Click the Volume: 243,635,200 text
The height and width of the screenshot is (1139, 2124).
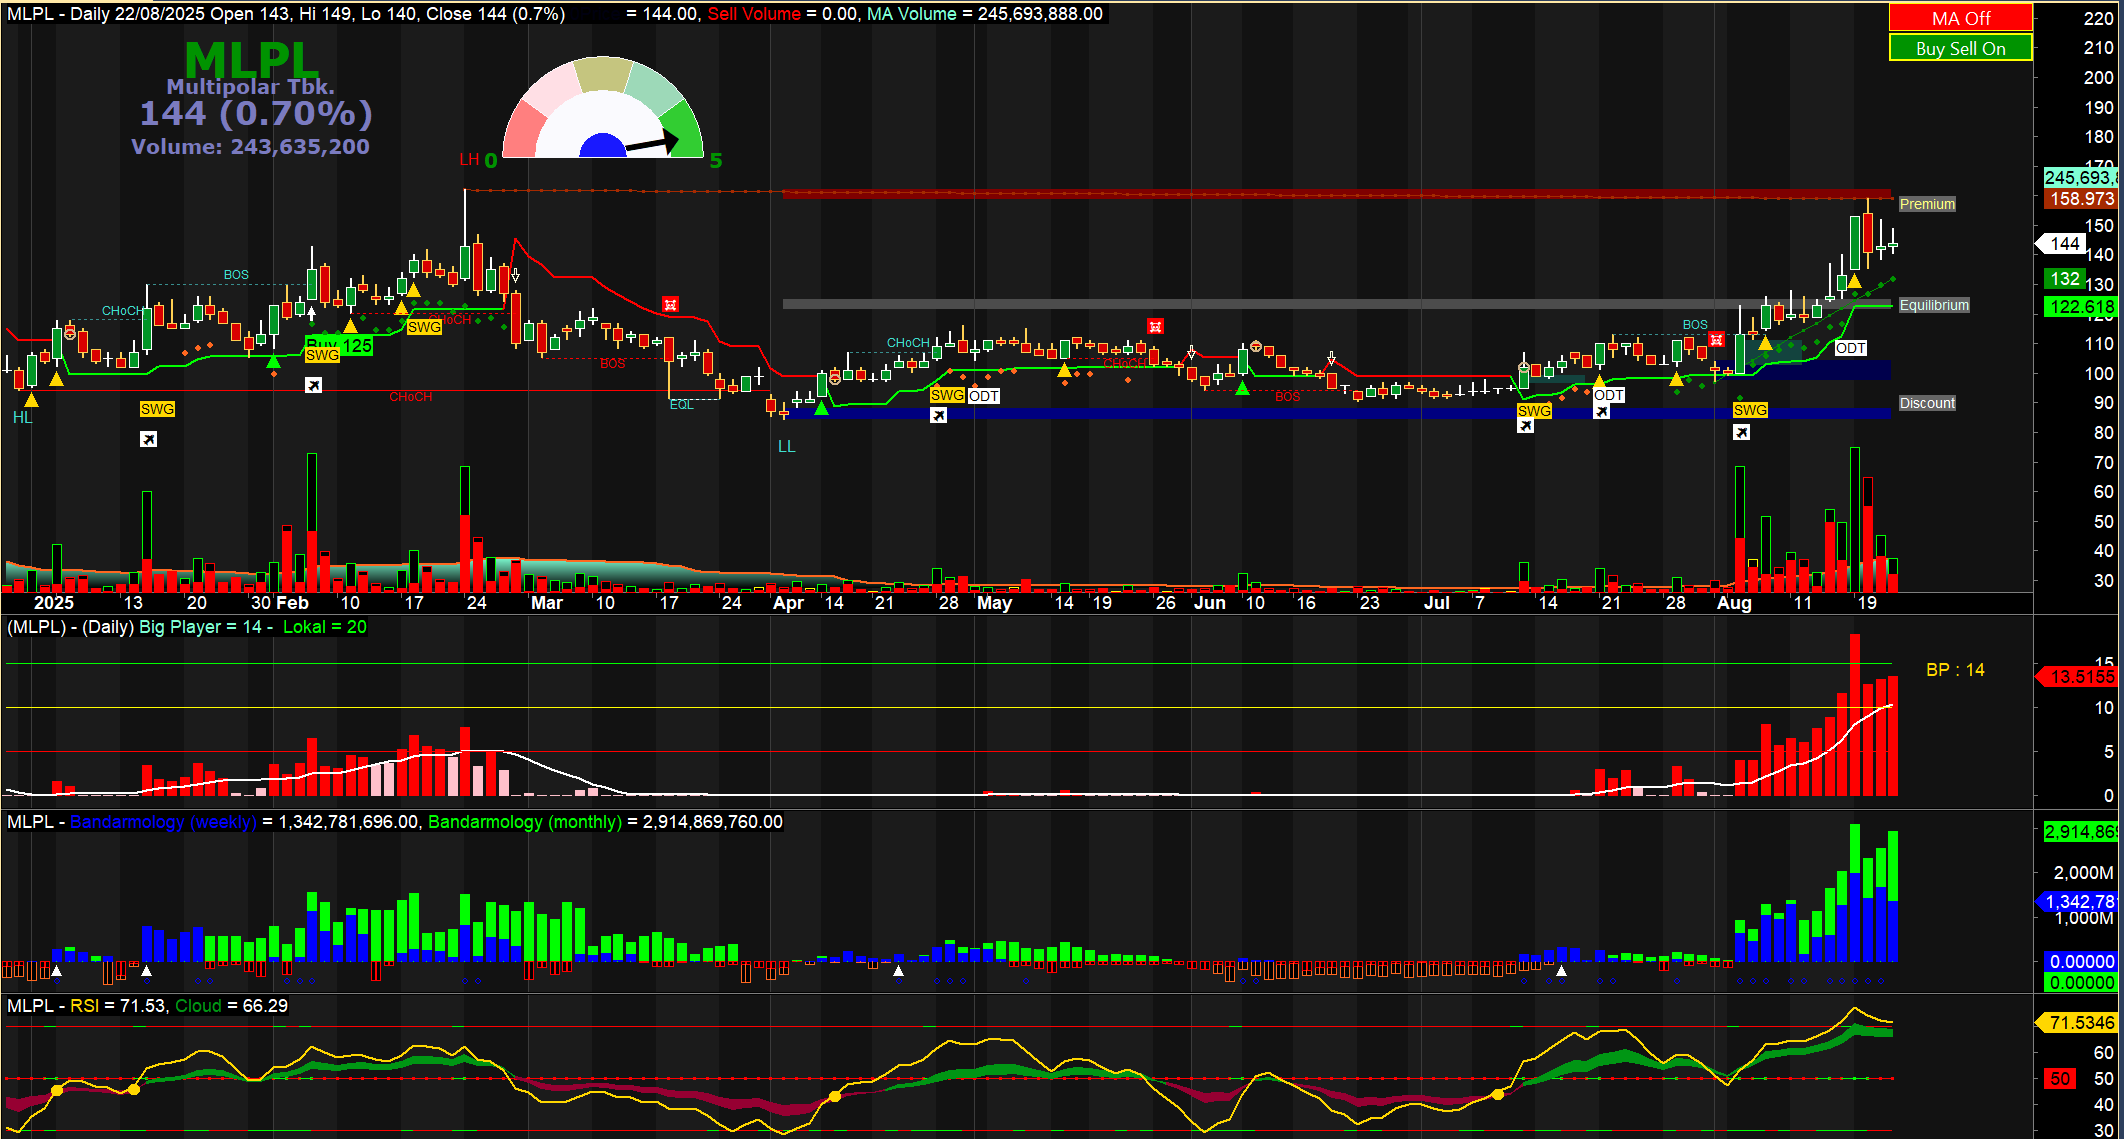(250, 147)
